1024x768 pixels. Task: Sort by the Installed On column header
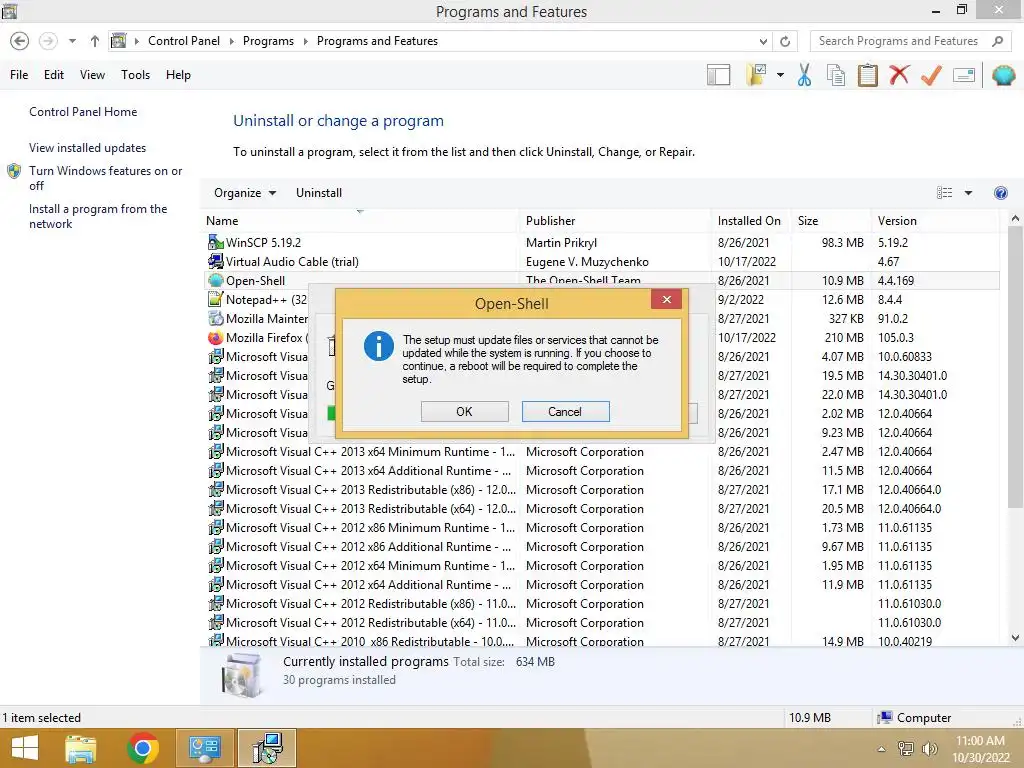click(x=751, y=221)
